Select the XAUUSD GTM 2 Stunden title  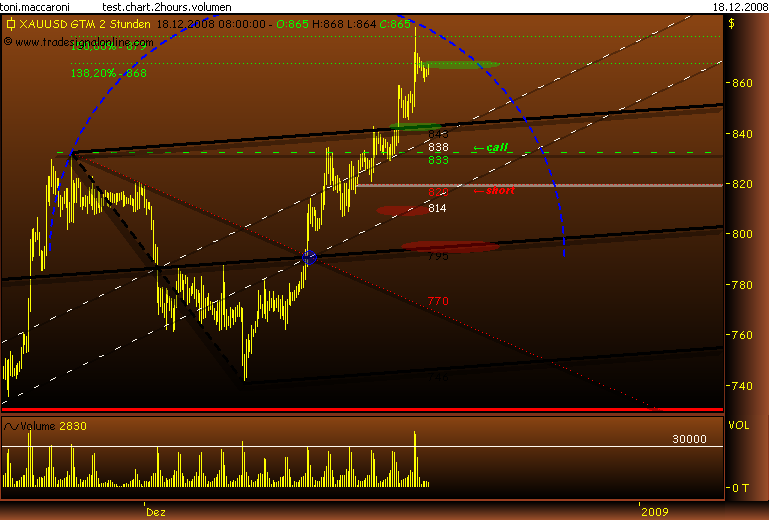pyautogui.click(x=84, y=24)
